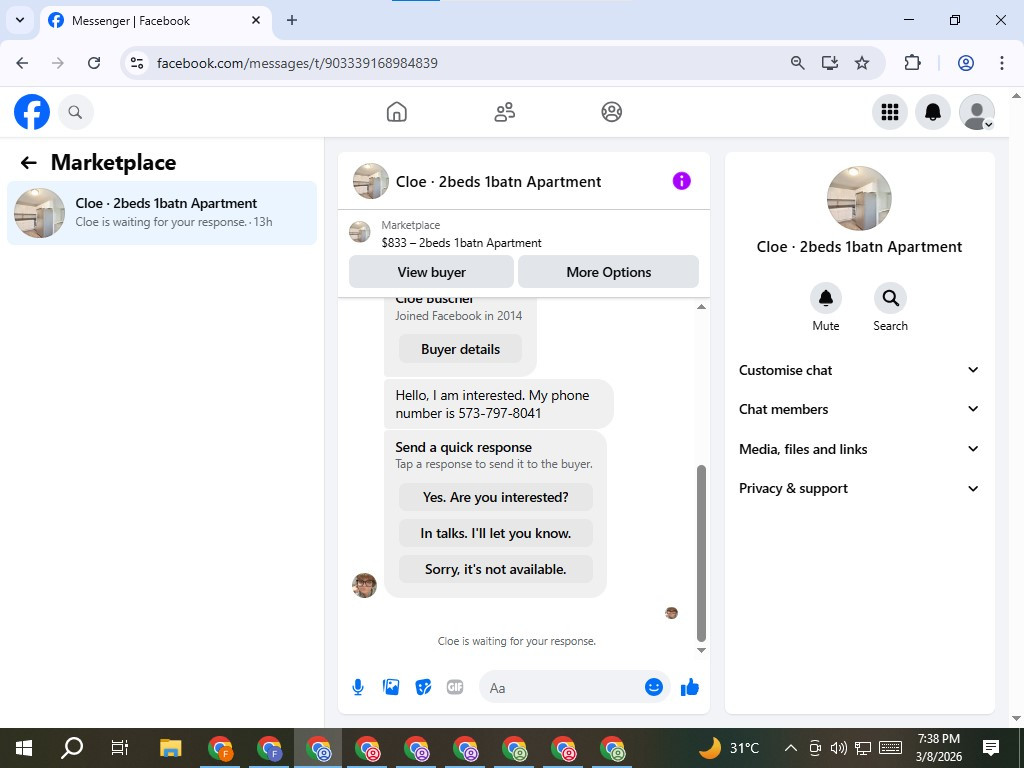
Task: Open File Explorer from taskbar
Action: click(170, 748)
